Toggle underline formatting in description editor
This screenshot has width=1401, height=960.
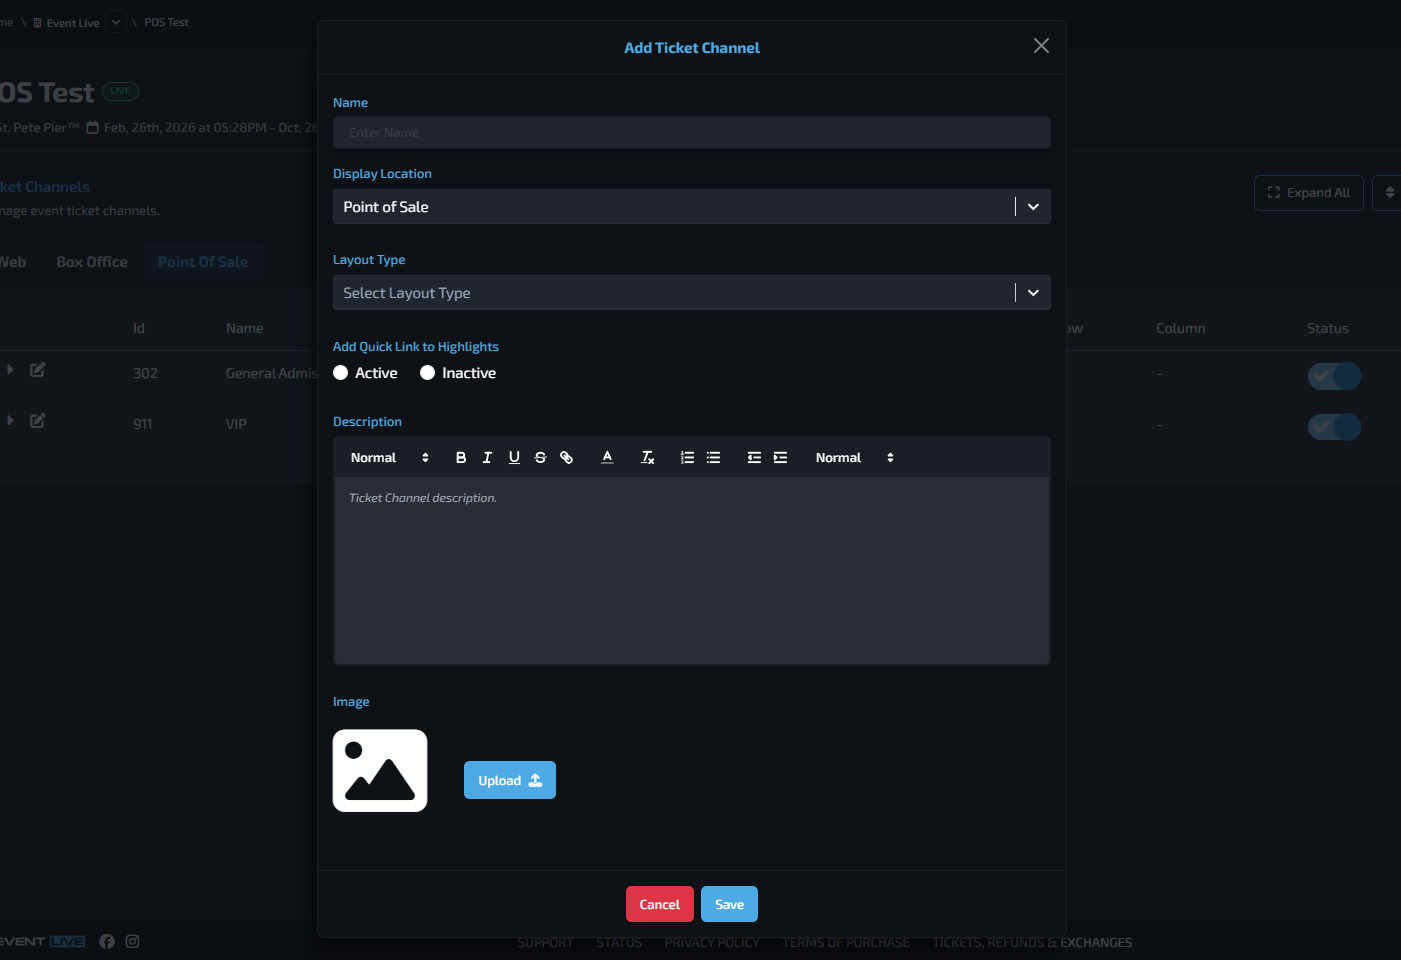pyautogui.click(x=514, y=458)
